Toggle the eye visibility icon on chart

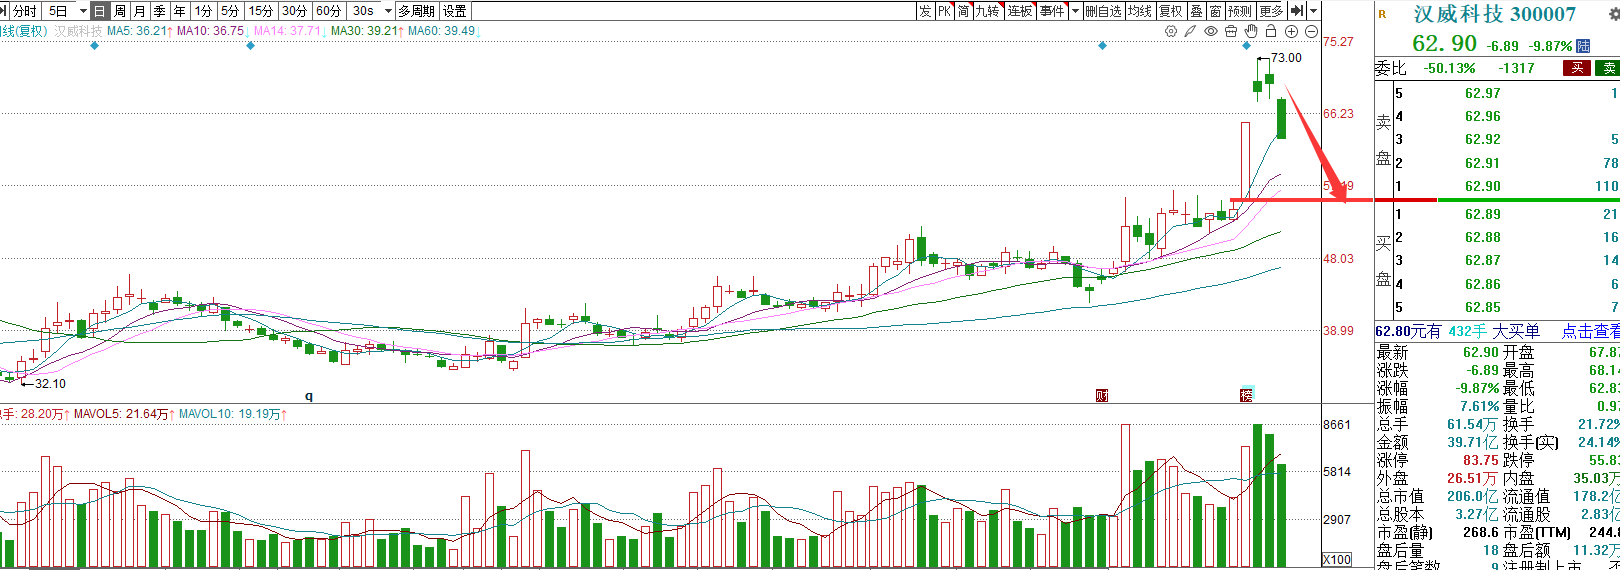[x=1211, y=31]
